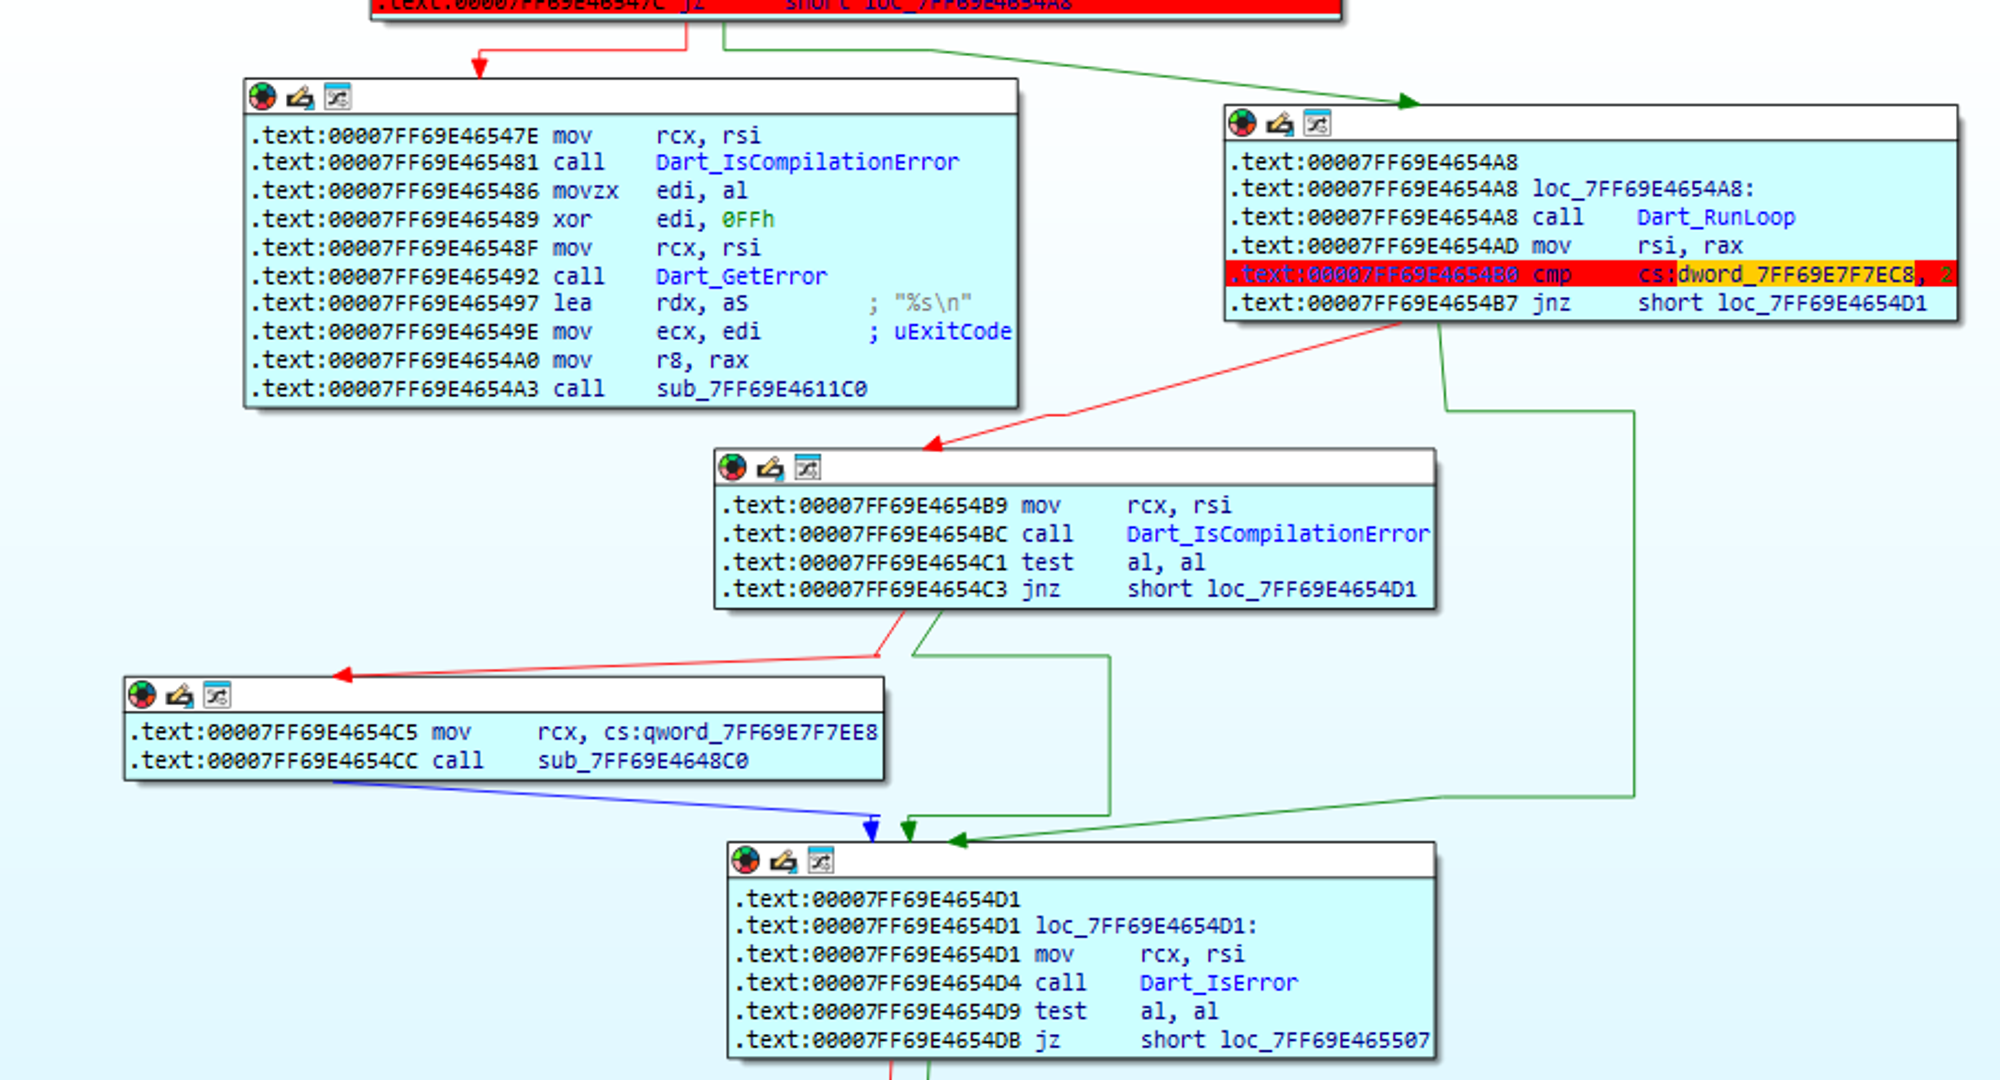This screenshot has height=1080, width=2000.
Task: Click sub_7FF69E4611C0 call target
Action: point(761,389)
